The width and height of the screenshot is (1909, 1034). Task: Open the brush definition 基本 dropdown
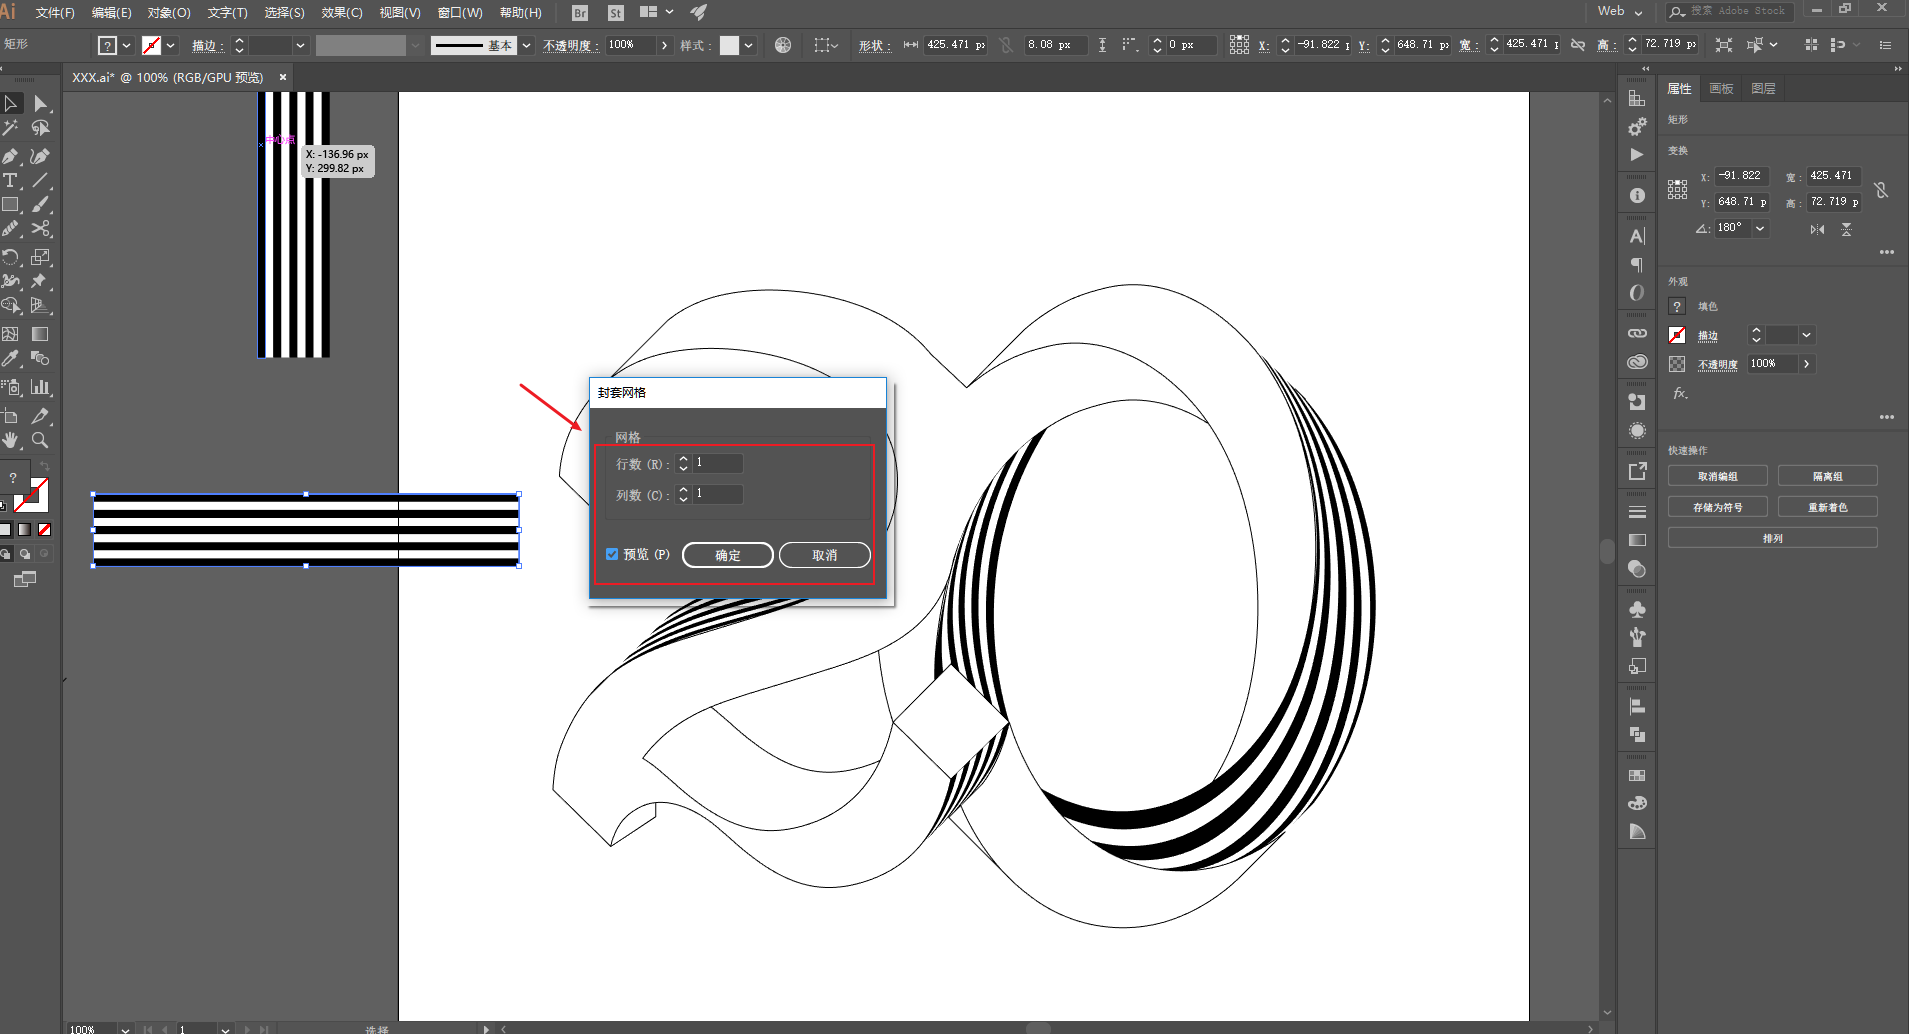[527, 45]
